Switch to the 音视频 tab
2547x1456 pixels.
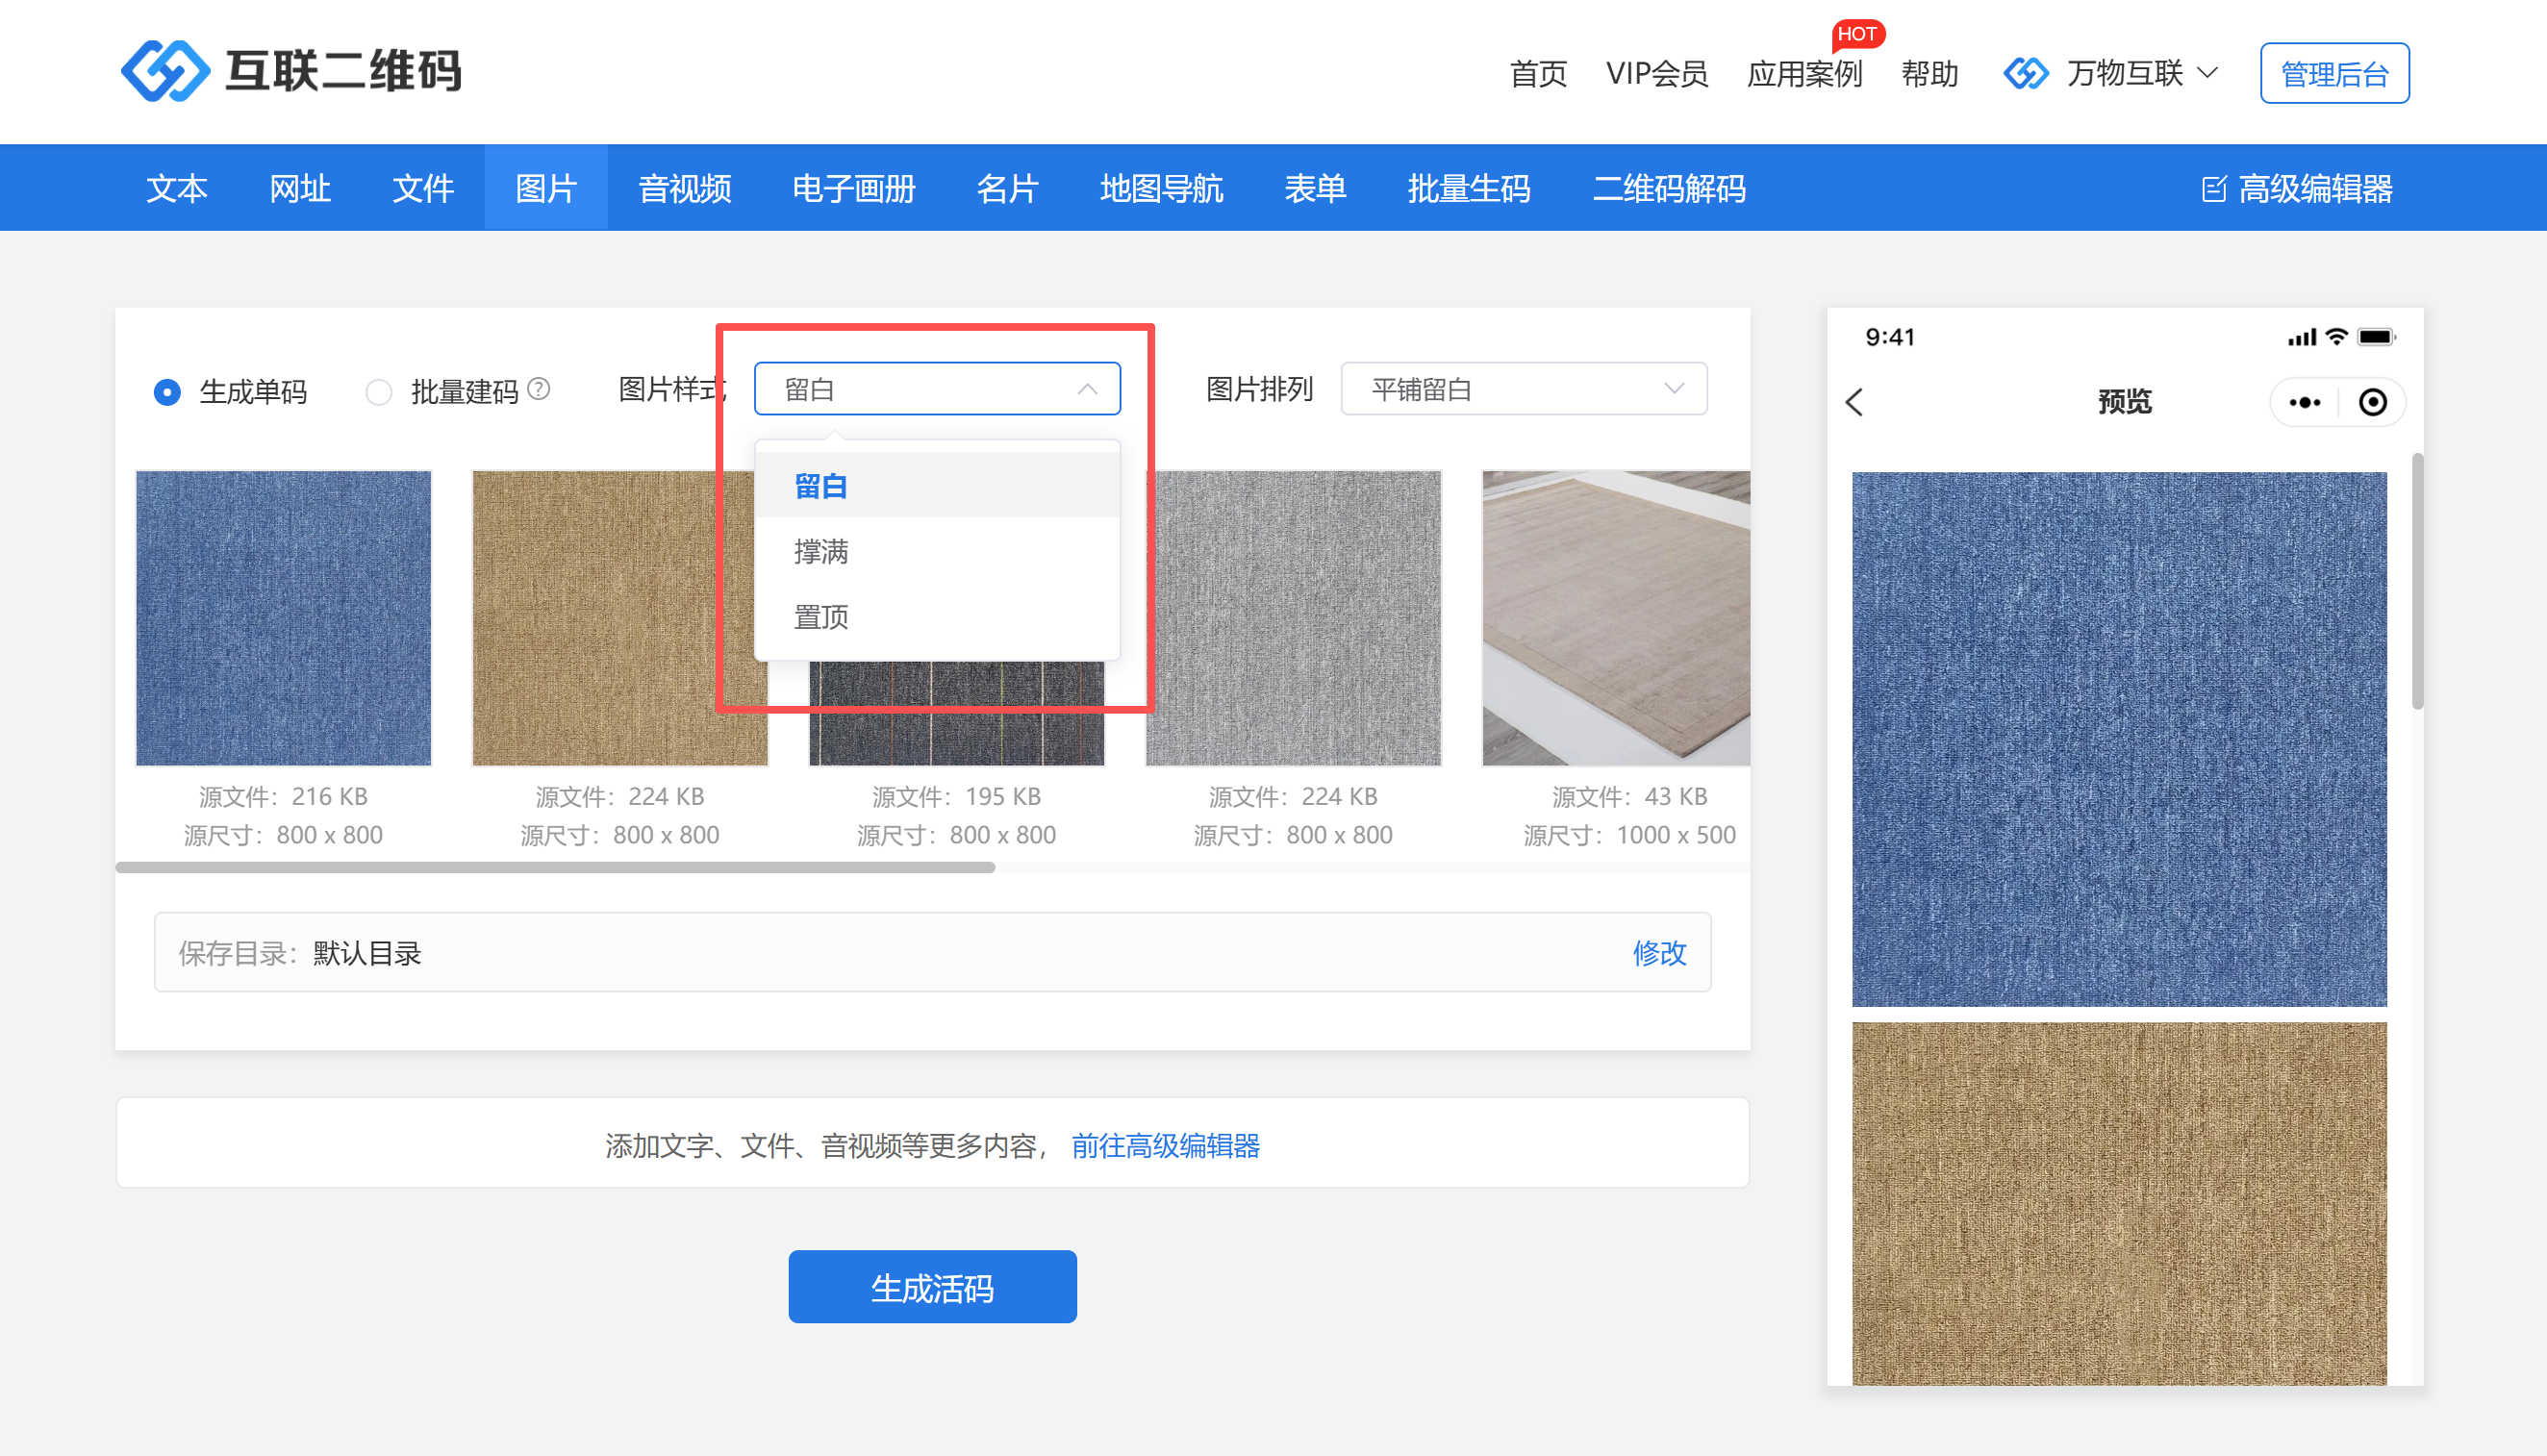pos(685,188)
